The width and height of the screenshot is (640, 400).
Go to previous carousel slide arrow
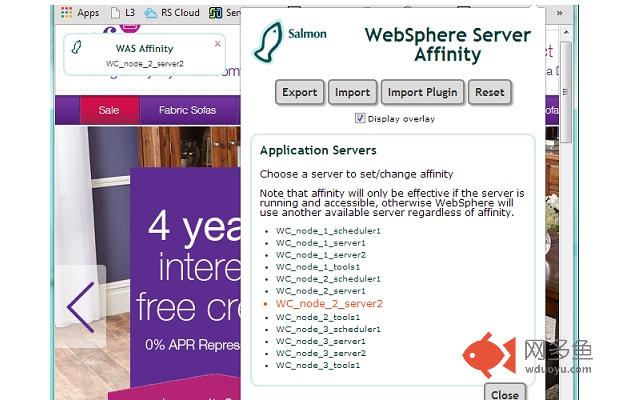click(x=81, y=307)
